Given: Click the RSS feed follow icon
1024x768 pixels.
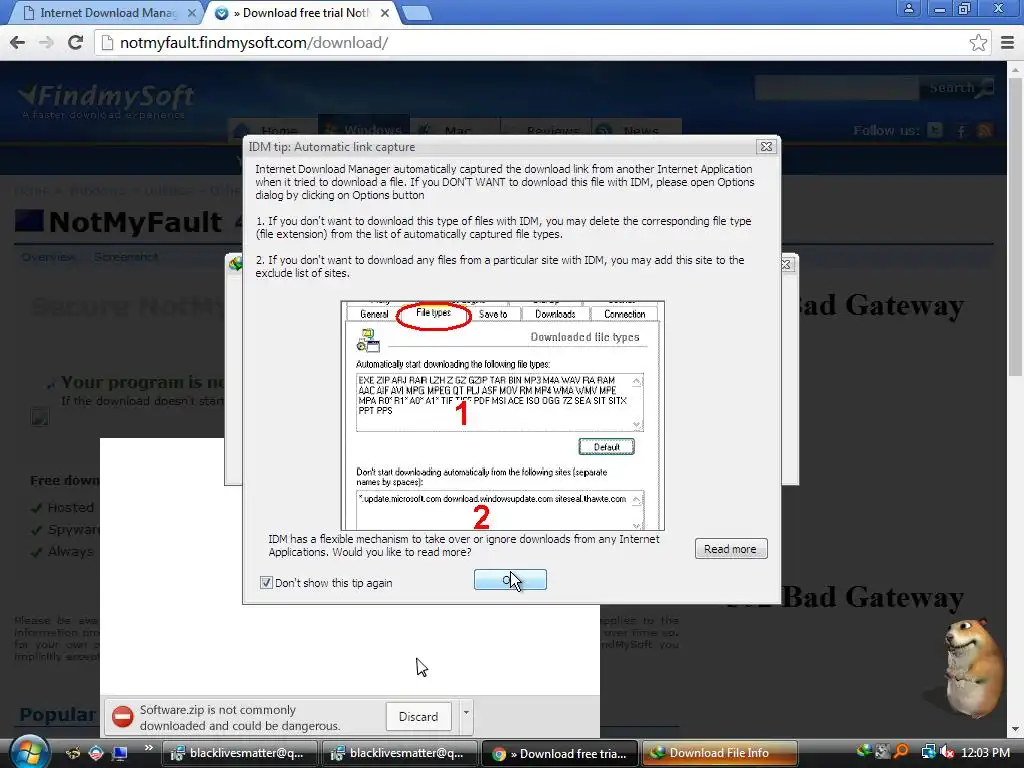Looking at the screenshot, I should pyautogui.click(x=985, y=131).
